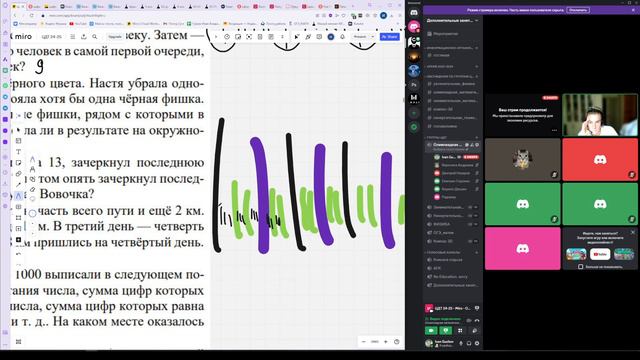The image size is (640, 360).
Task: Click the export board icon in Miro header
Action: (84, 37)
